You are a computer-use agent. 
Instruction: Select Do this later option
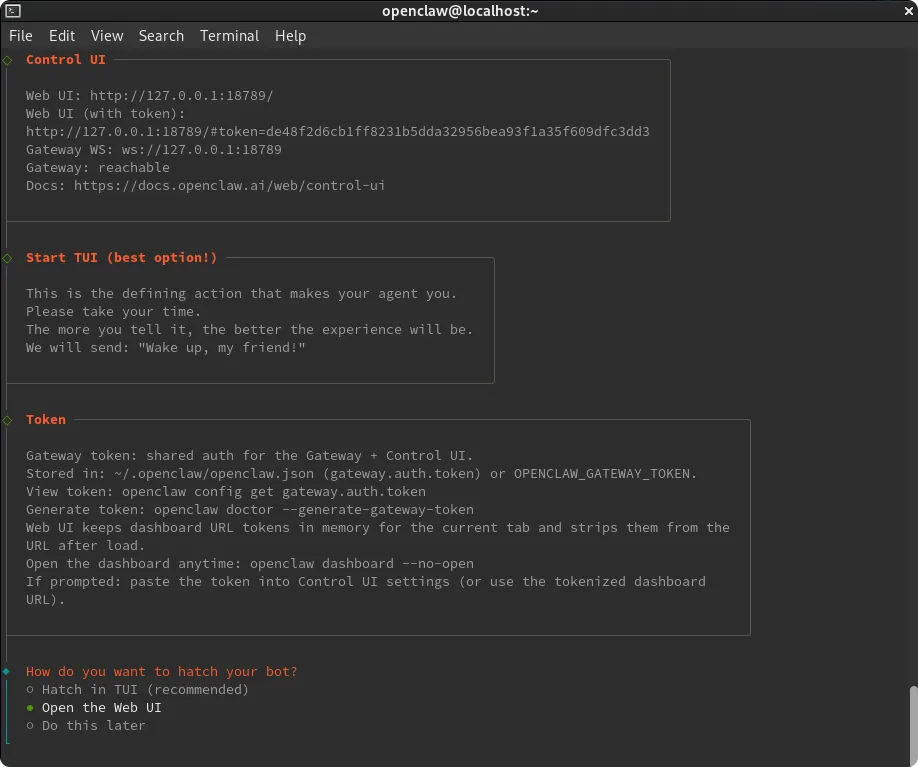point(86,725)
